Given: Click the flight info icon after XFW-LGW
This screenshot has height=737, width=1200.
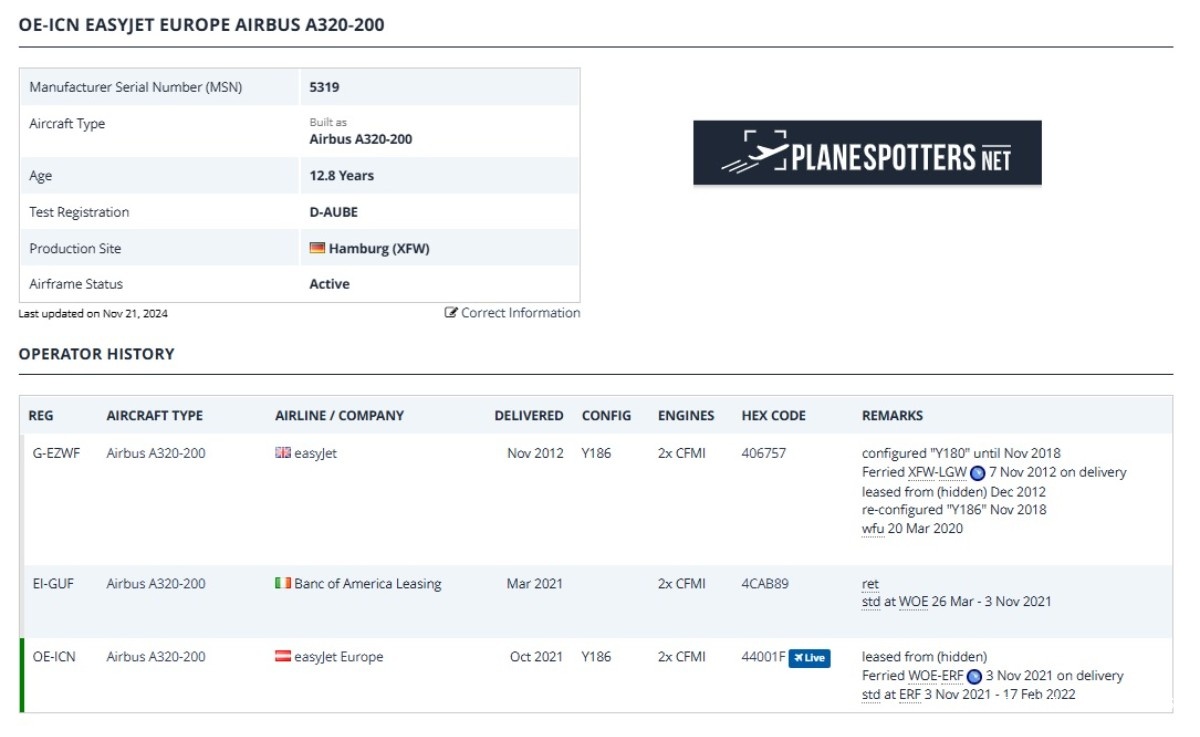Looking at the screenshot, I should (977, 473).
